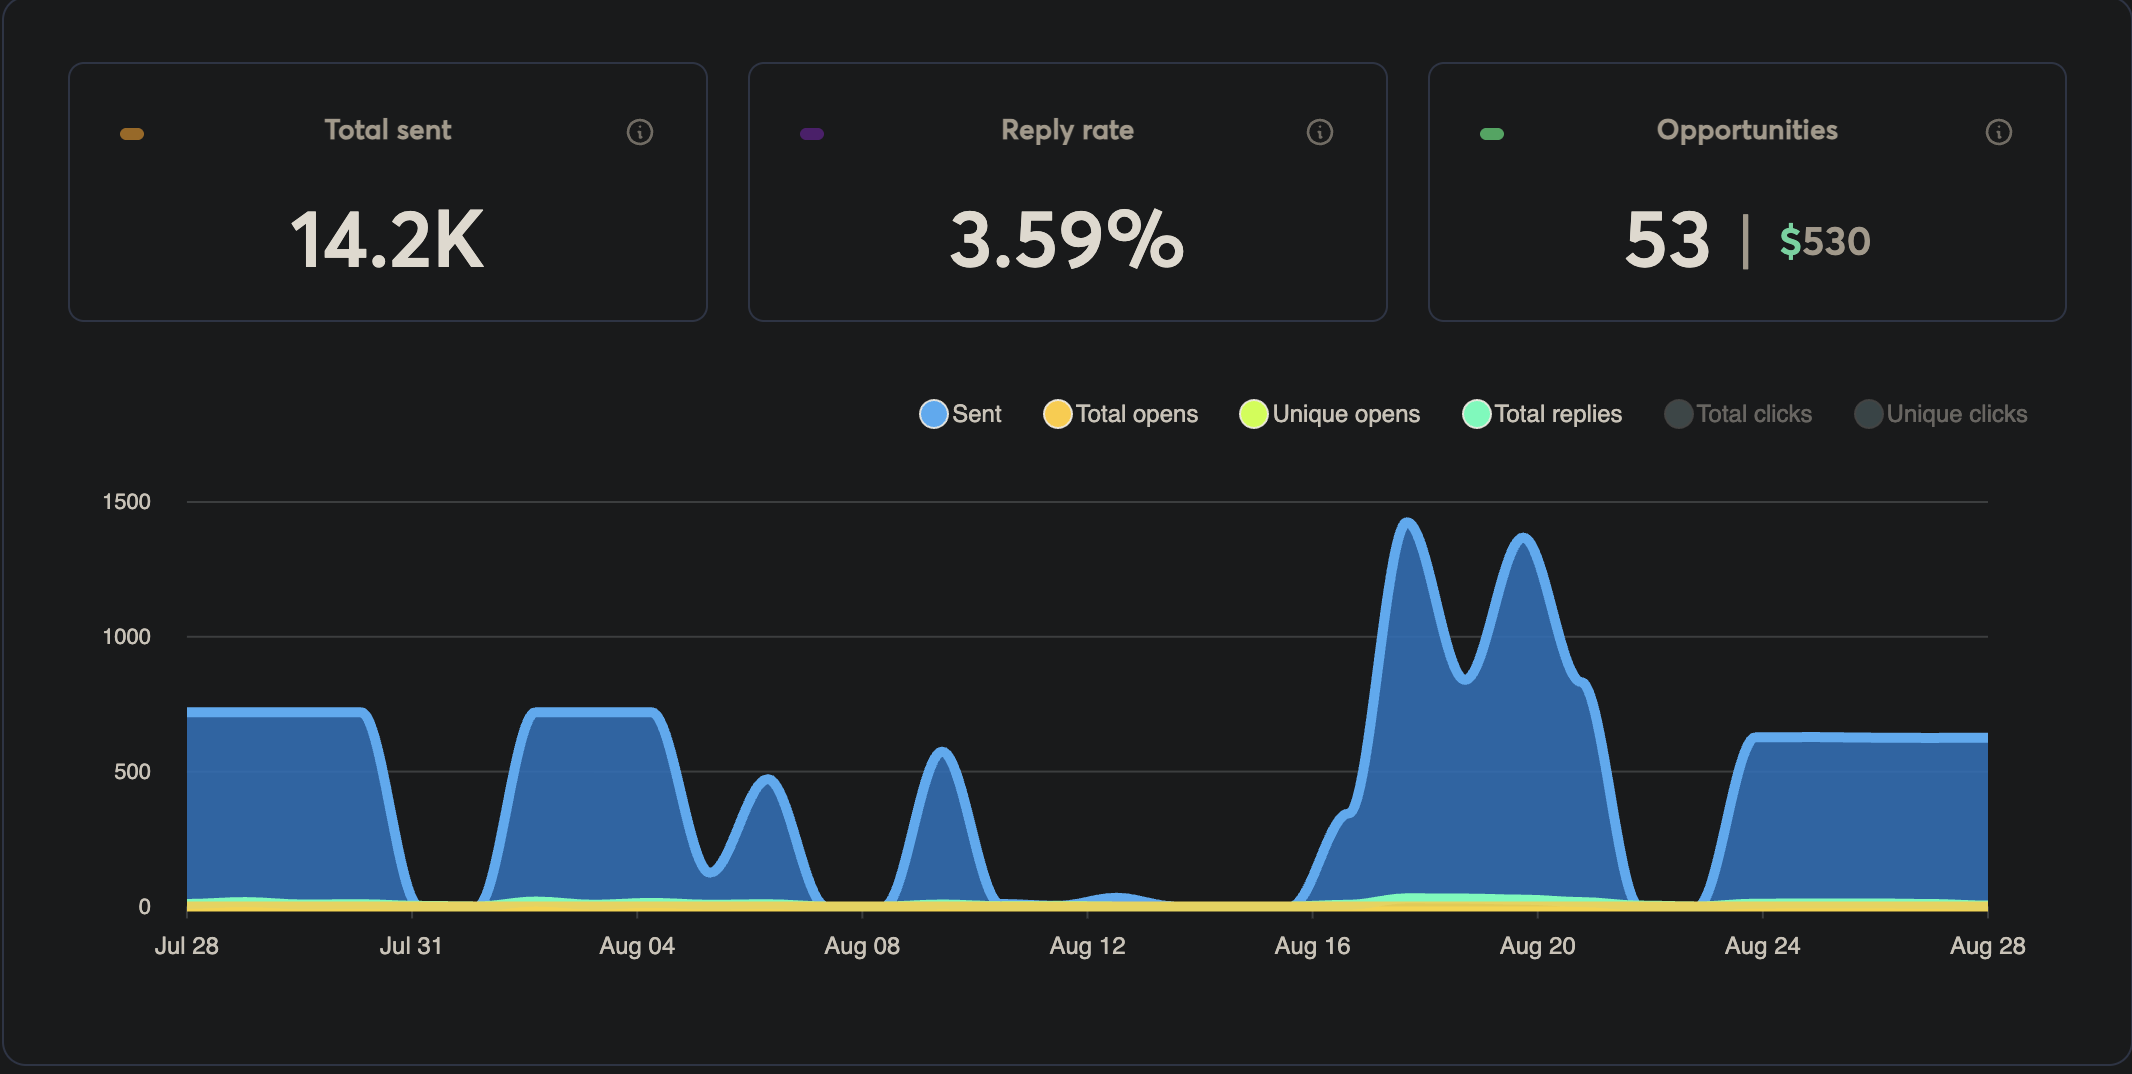The image size is (2132, 1074).
Task: Click the highest Sent peak on the chart
Action: point(1407,523)
